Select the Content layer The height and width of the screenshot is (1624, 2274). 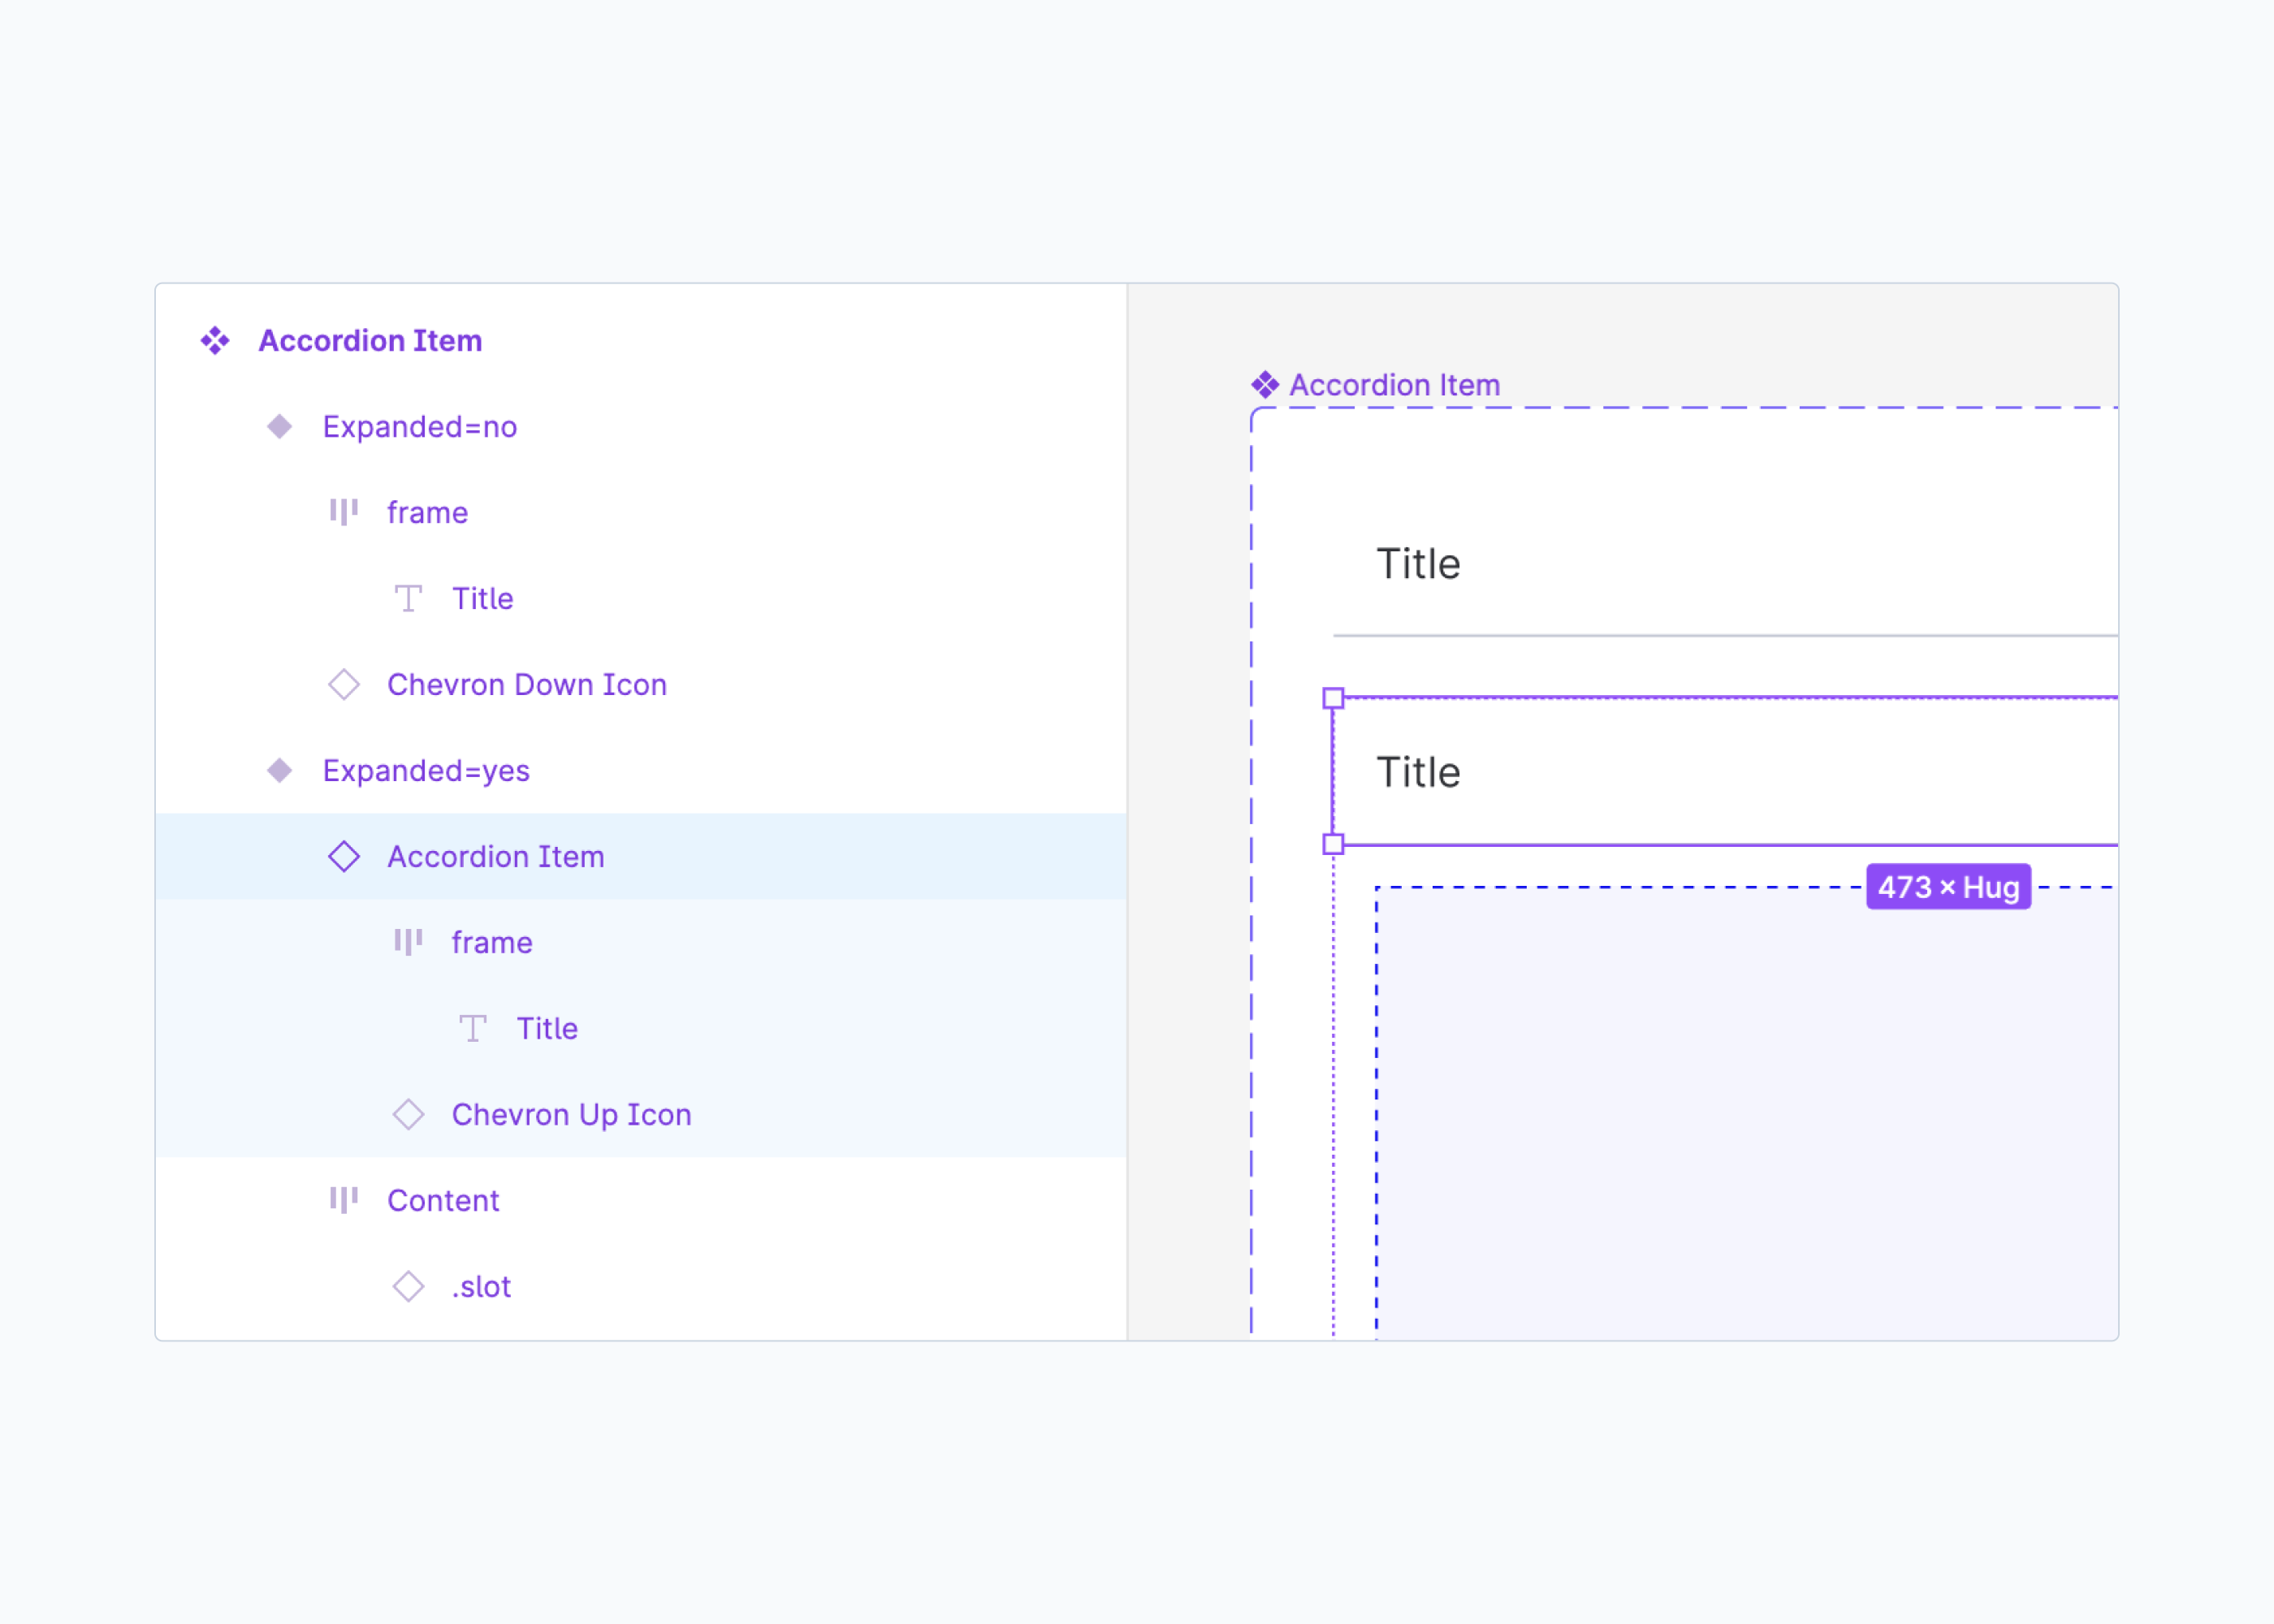(x=443, y=1201)
